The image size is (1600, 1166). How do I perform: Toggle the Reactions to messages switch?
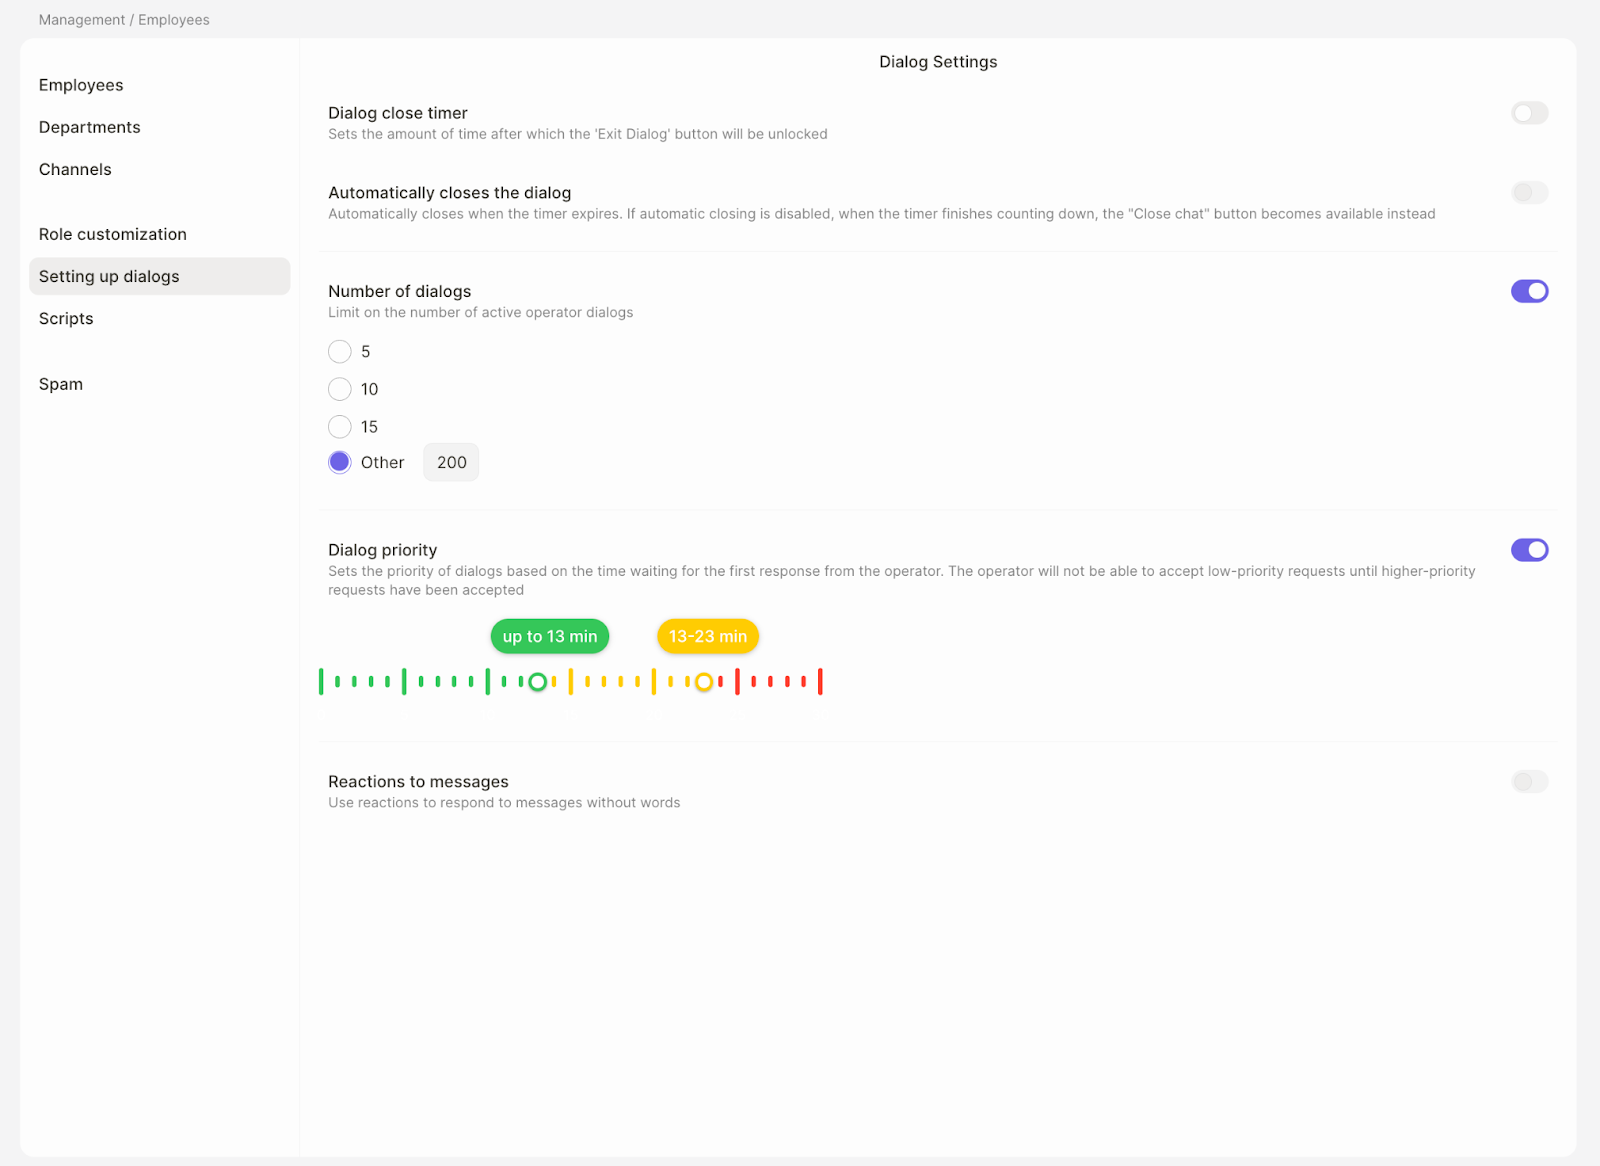click(x=1529, y=782)
